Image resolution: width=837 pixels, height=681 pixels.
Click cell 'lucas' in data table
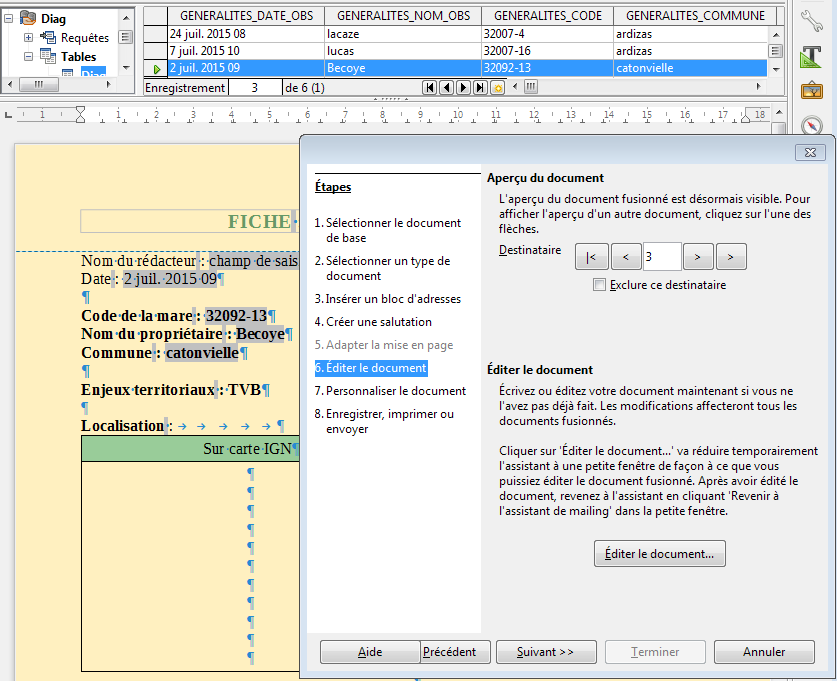point(403,51)
